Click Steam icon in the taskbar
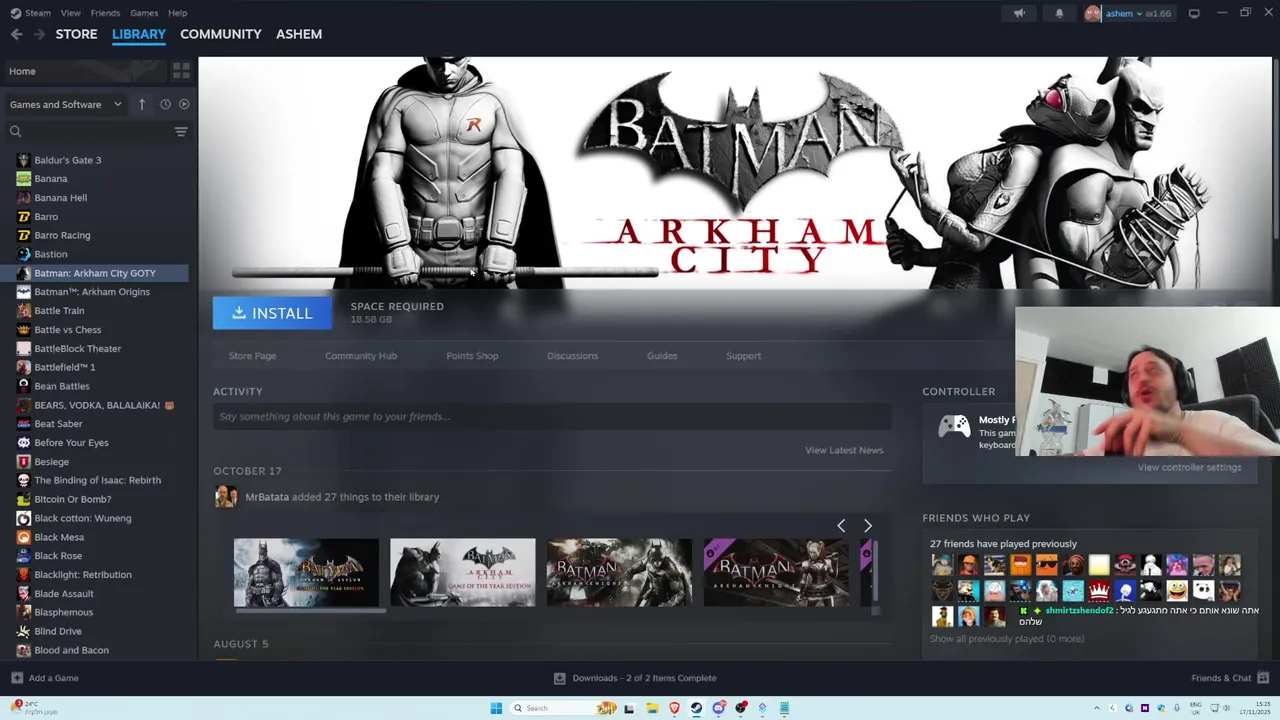This screenshot has width=1280, height=720. pos(696,708)
